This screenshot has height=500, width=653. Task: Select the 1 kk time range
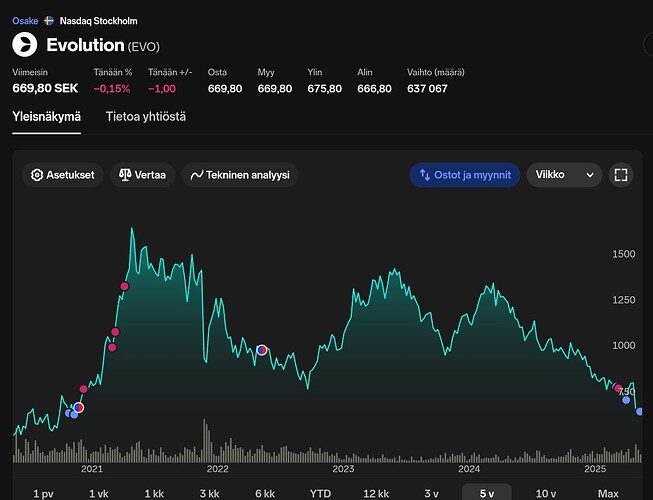(154, 494)
